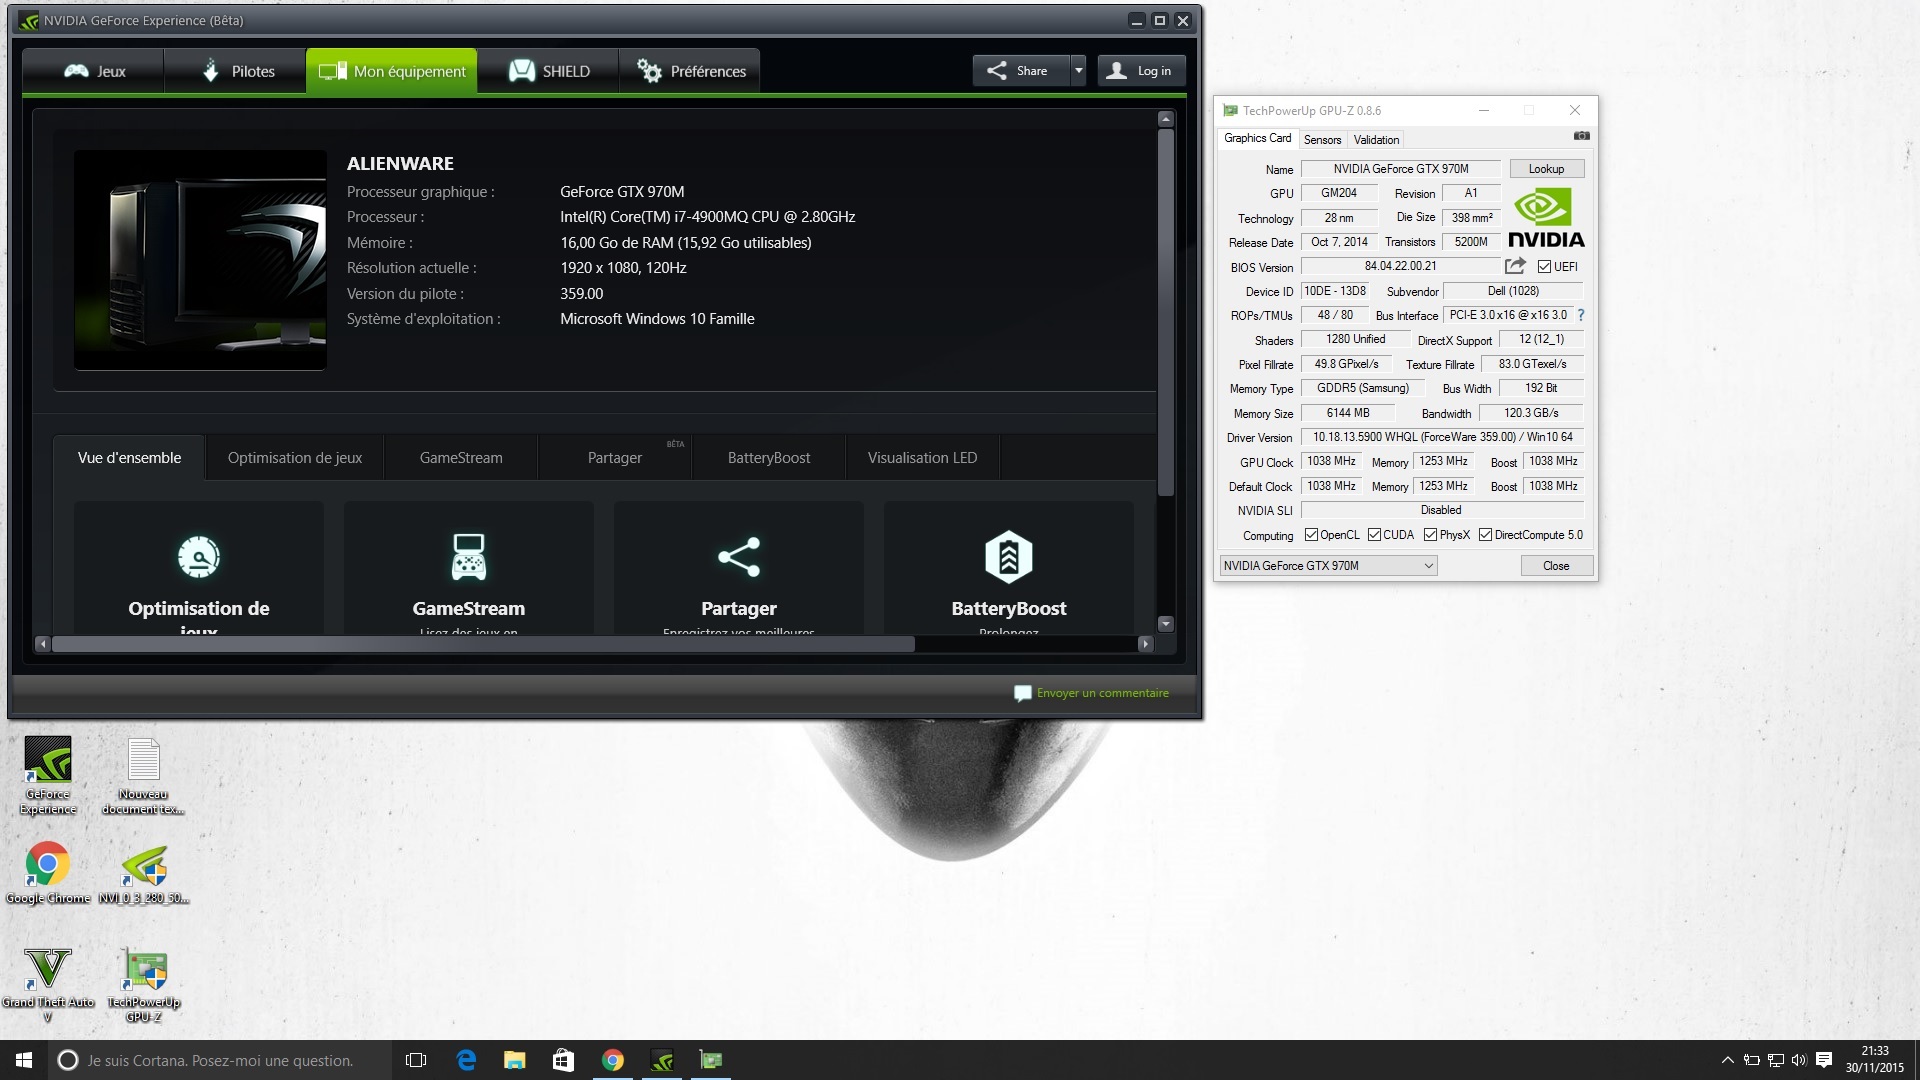Click the Cortana search box
Image resolution: width=1920 pixels, height=1080 pixels.
(x=218, y=1060)
